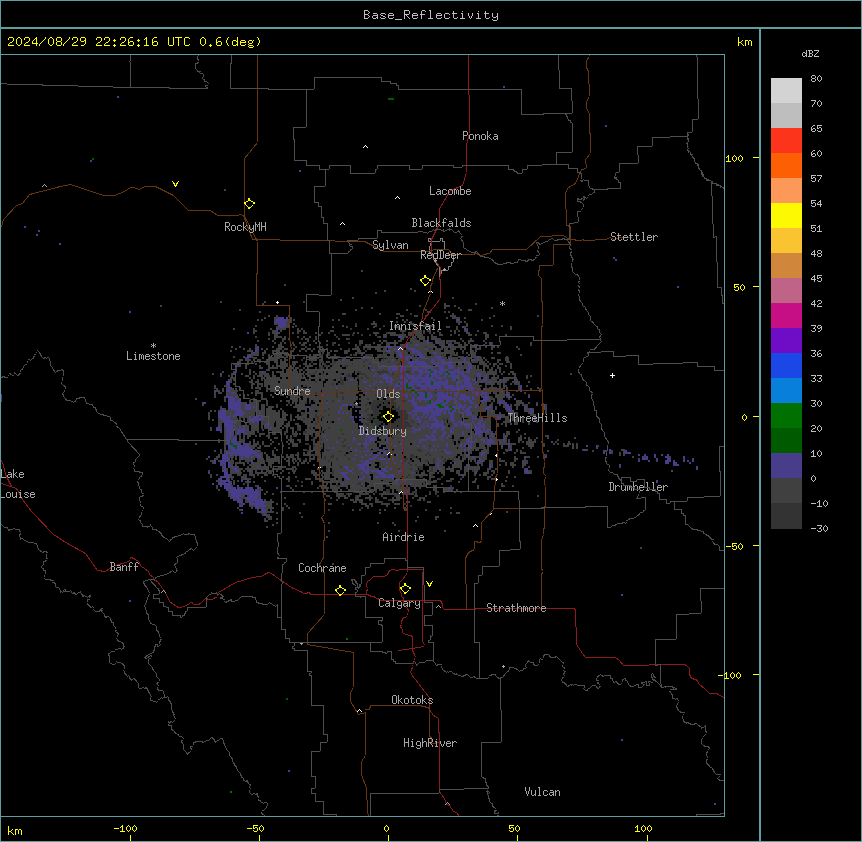This screenshot has height=842, width=862.
Task: Click the -50 tick label on bottom axis
Action: click(255, 828)
